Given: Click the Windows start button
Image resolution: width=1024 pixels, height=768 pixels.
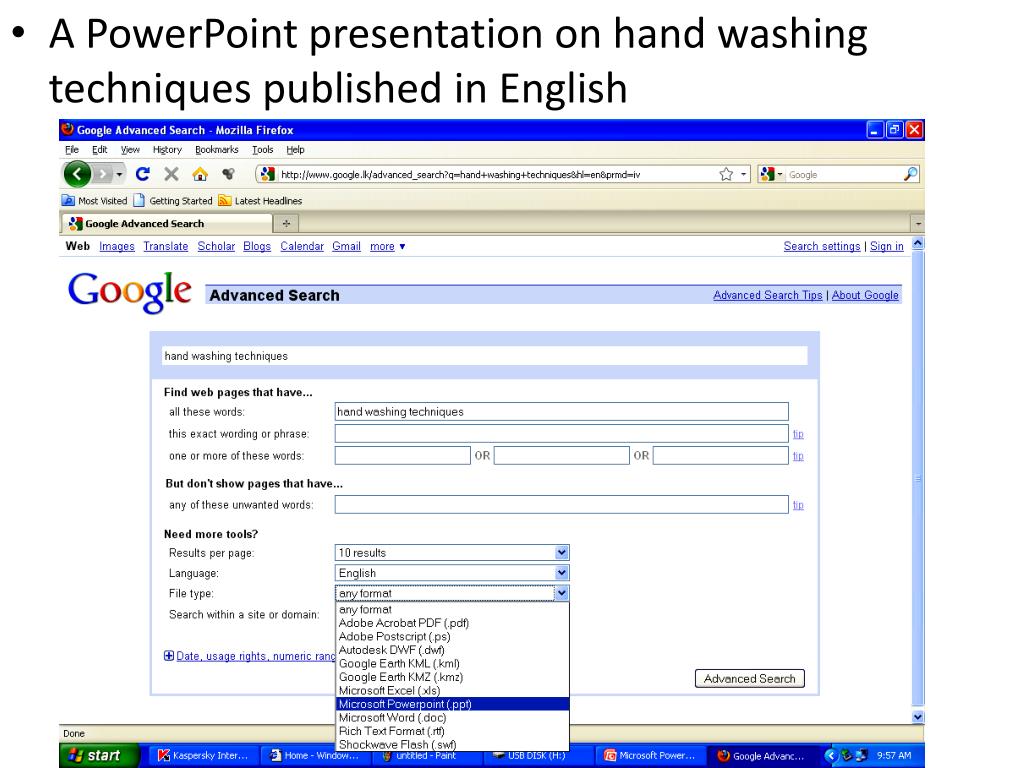Looking at the screenshot, I should tap(99, 756).
